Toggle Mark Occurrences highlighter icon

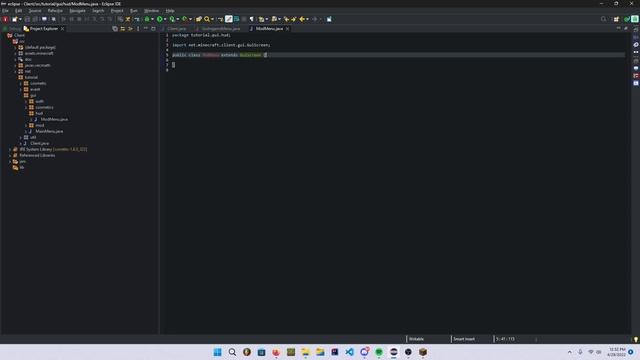coord(229,19)
